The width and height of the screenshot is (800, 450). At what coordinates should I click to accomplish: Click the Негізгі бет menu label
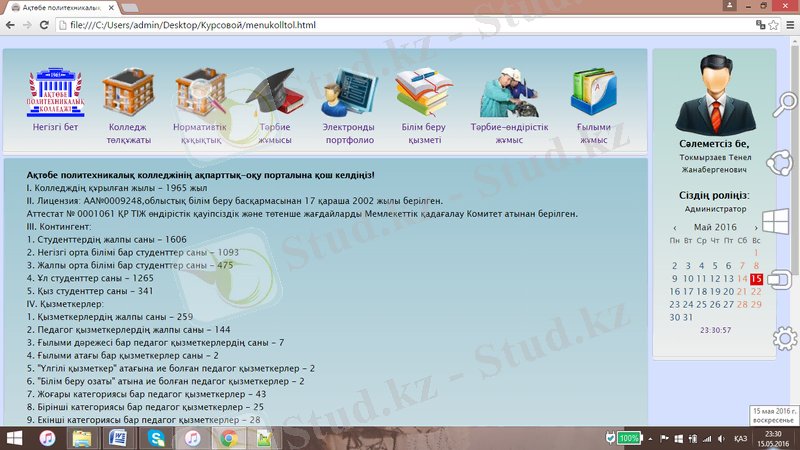(55, 127)
